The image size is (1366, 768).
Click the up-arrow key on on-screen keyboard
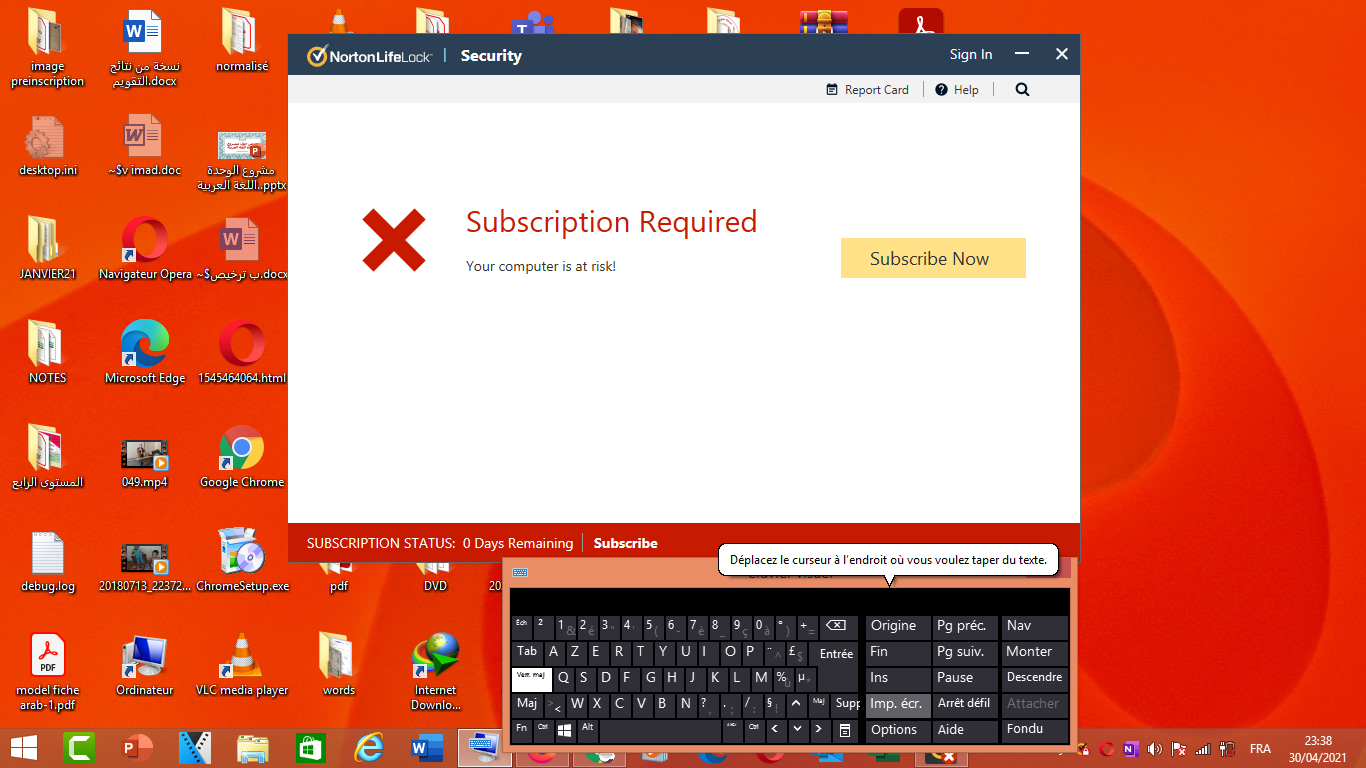pos(797,706)
